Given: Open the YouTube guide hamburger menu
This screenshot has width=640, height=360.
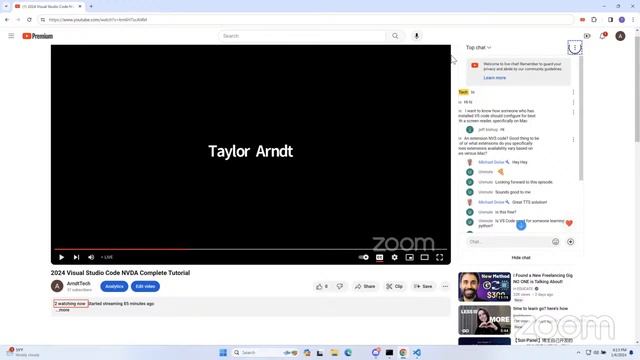Looking at the screenshot, I should tap(11, 36).
